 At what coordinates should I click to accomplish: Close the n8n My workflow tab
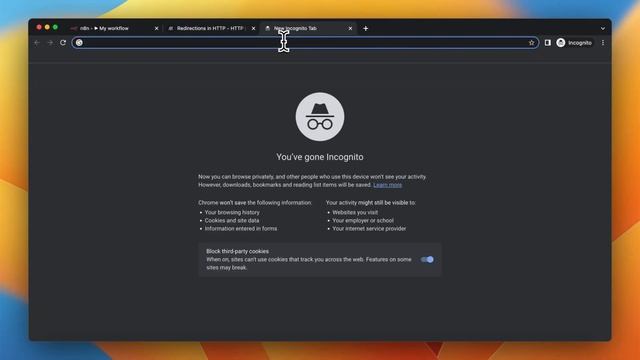click(156, 29)
